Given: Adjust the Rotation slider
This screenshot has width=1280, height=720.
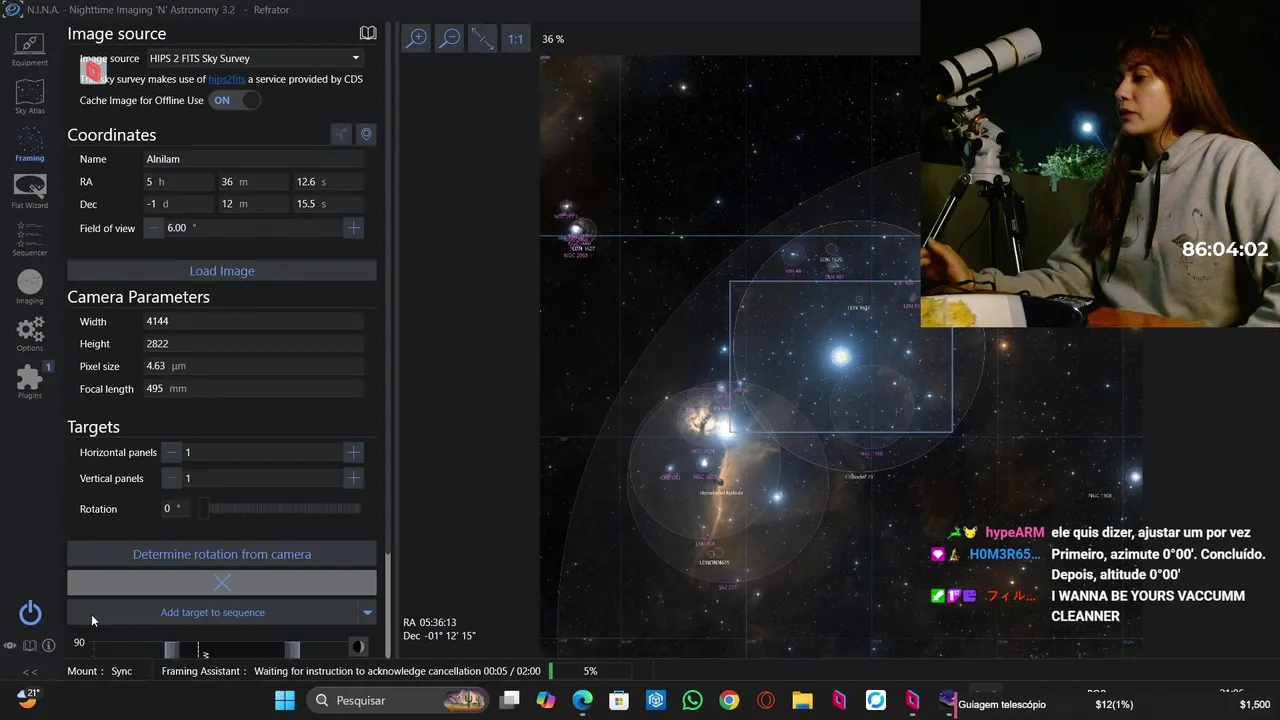Looking at the screenshot, I should (279, 508).
